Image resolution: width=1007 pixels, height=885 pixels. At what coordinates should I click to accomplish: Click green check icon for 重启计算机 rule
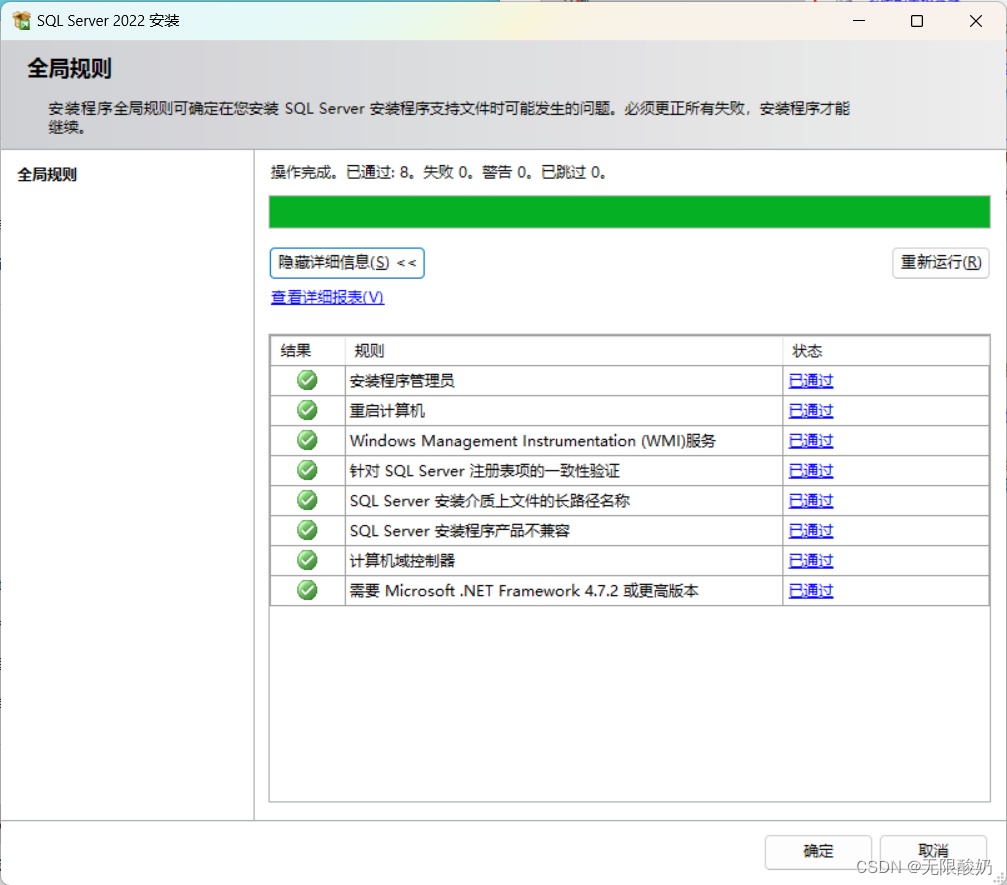tap(307, 410)
